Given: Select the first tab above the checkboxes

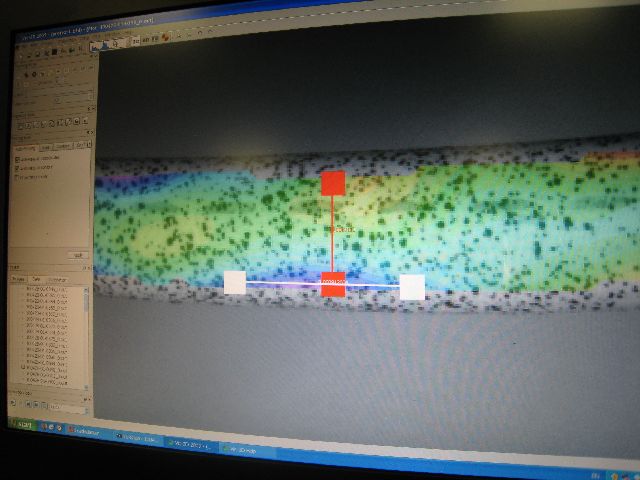Looking at the screenshot, I should [x=25, y=148].
